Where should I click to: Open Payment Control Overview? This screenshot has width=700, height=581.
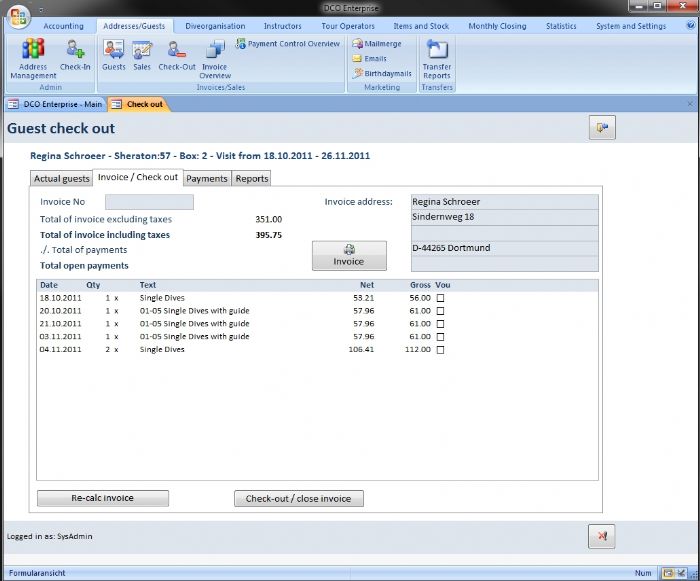(x=288, y=44)
